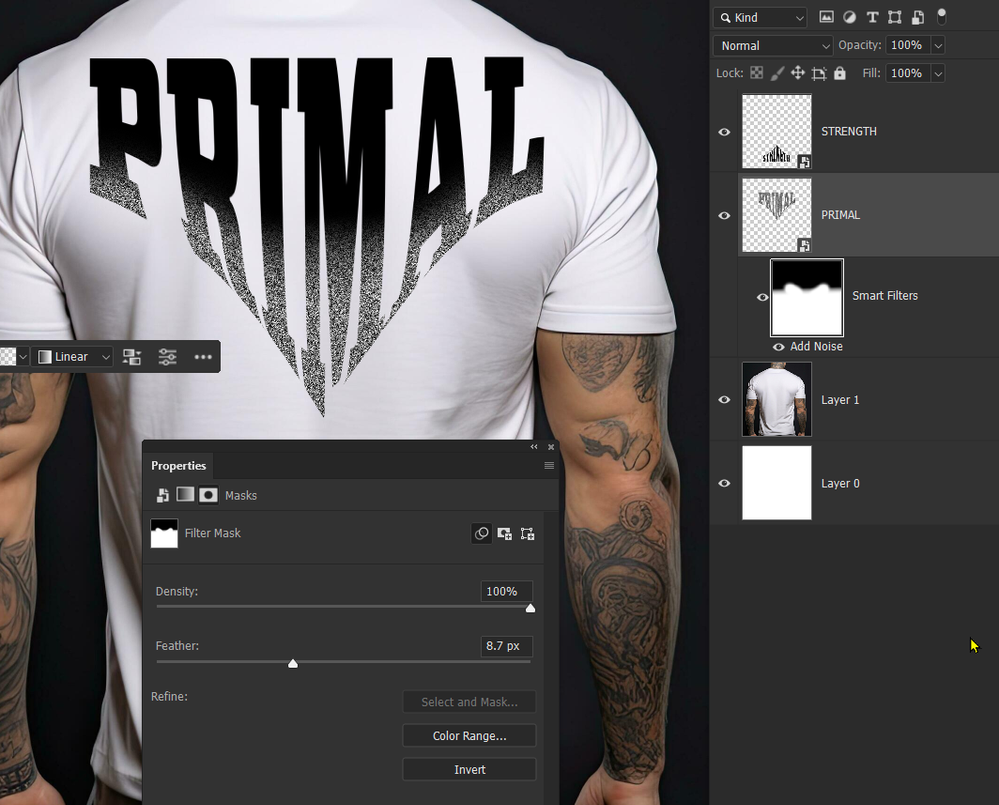Hide the Smart Filters effects
The image size is (999, 805).
pos(762,297)
